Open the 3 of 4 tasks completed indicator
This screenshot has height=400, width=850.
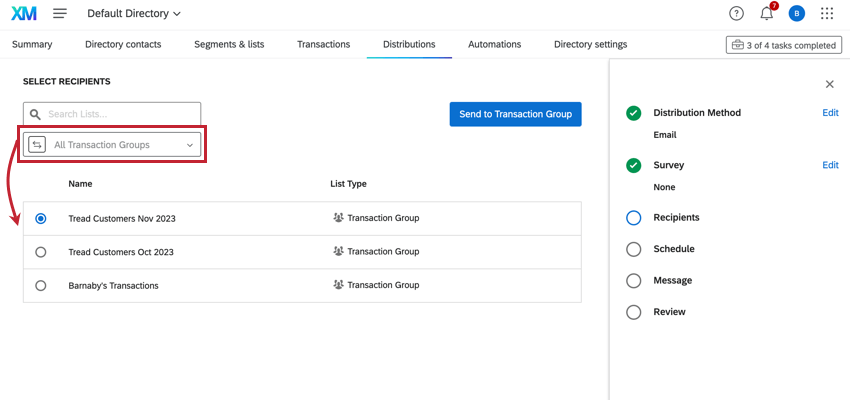click(x=783, y=45)
